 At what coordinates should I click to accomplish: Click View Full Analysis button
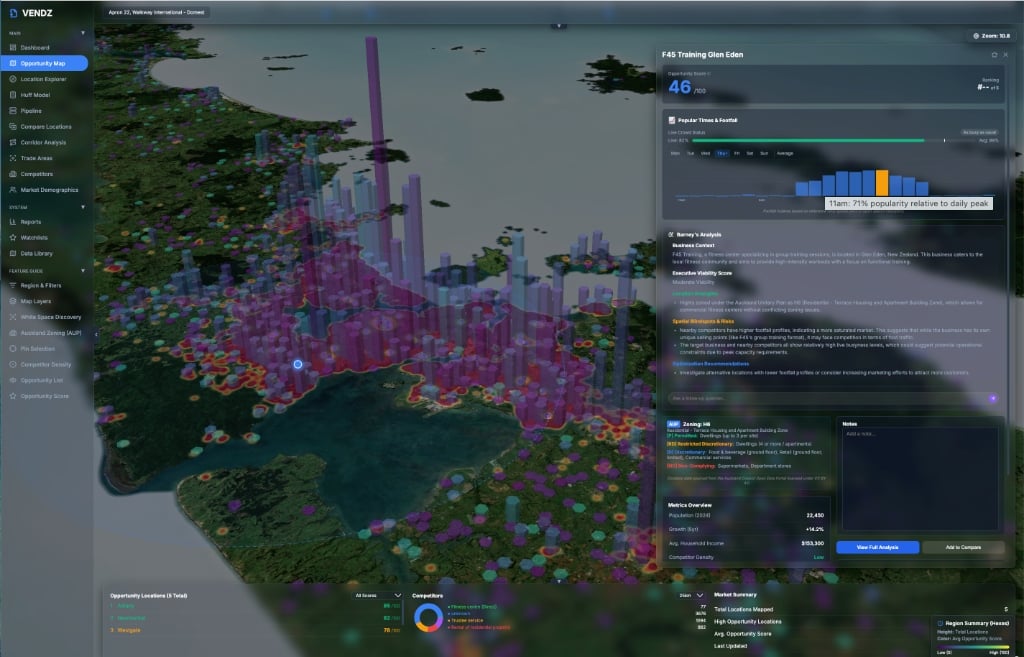[x=878, y=547]
